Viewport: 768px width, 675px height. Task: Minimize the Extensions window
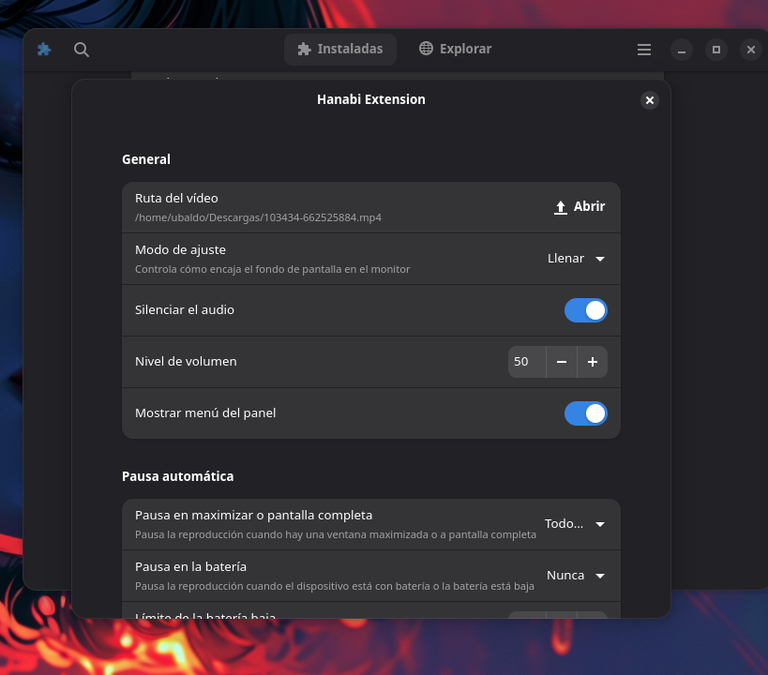[x=681, y=50]
